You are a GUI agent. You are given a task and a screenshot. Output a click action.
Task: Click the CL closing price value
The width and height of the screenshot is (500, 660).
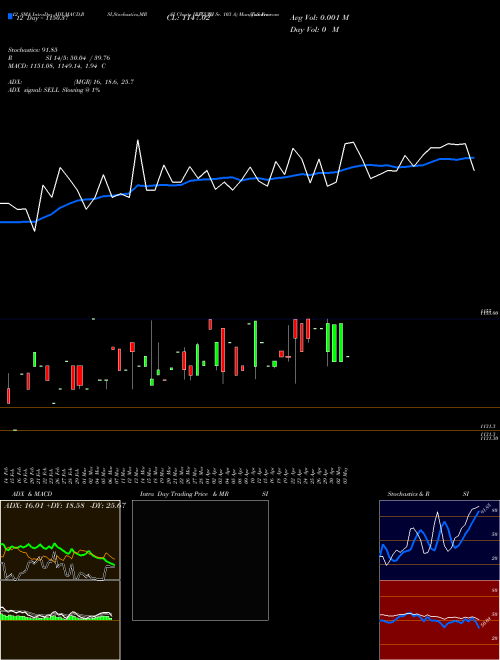(x=188, y=18)
